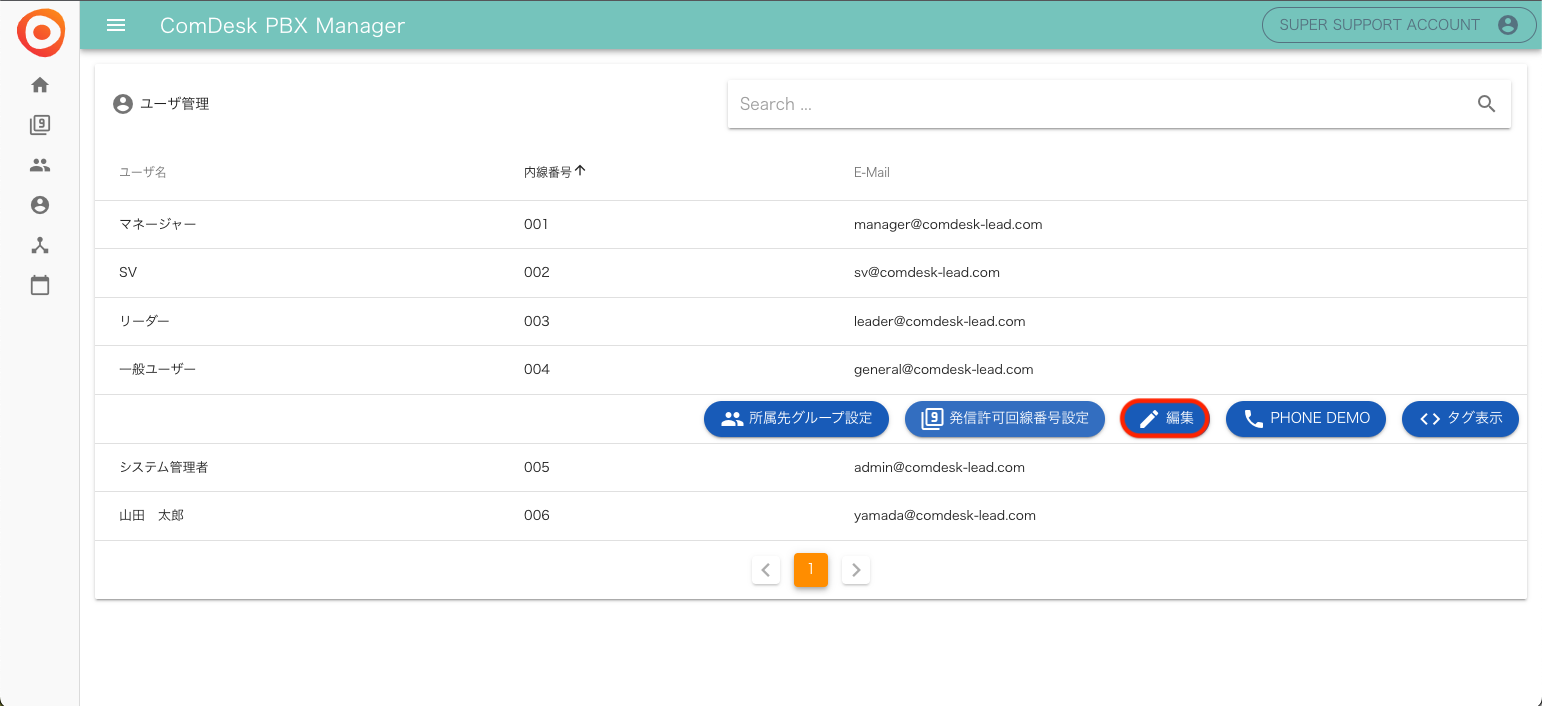Open the line numbers sidebar icon
Screen dimensions: 1542x706
(40, 125)
